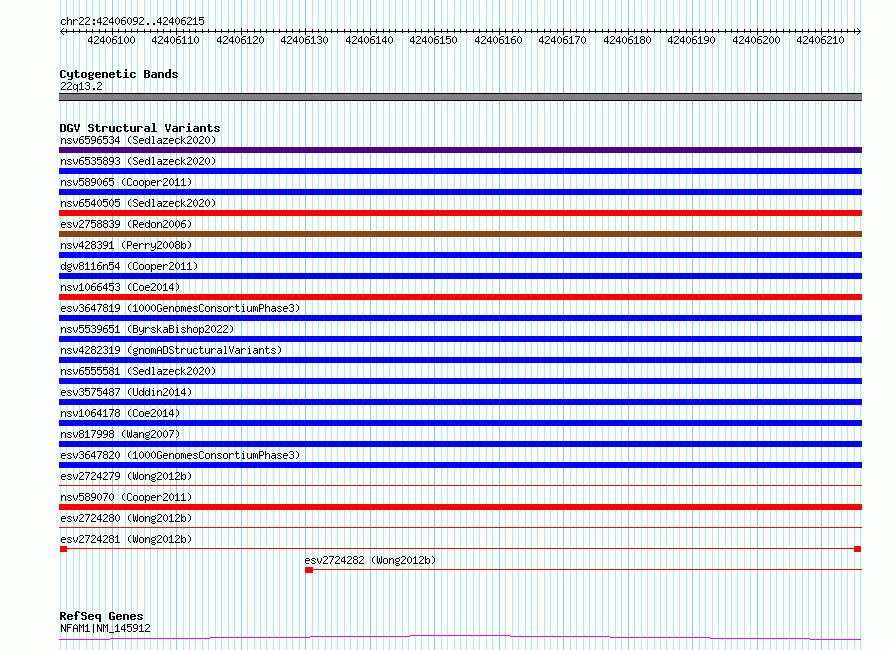The width and height of the screenshot is (890, 650).
Task: Open nsv6555581 (Sedlazeck2020) label
Action: point(138,371)
